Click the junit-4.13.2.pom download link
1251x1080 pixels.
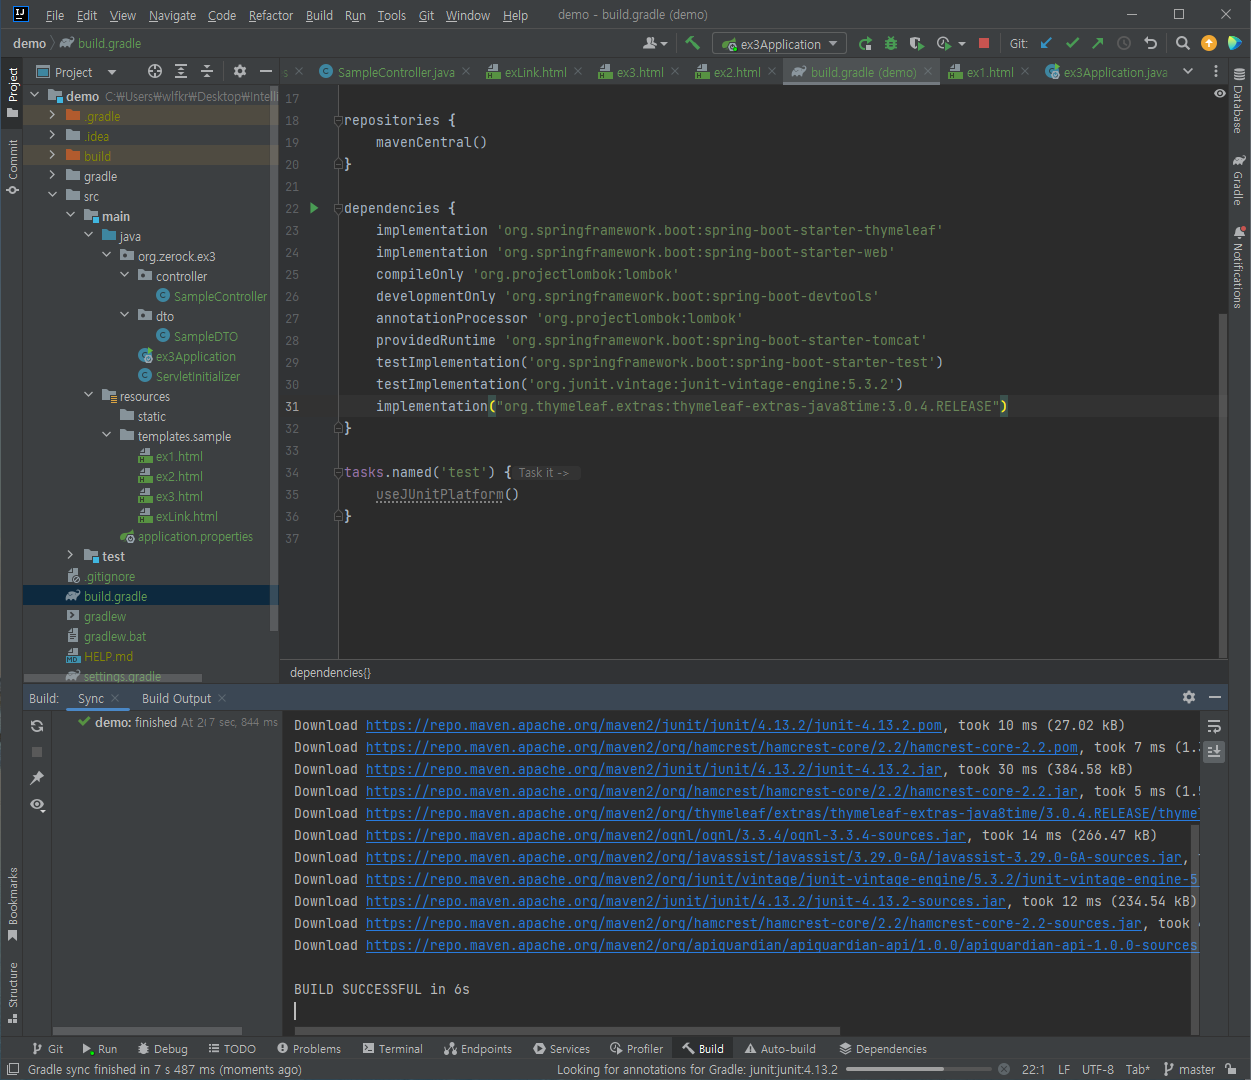pyautogui.click(x=653, y=725)
